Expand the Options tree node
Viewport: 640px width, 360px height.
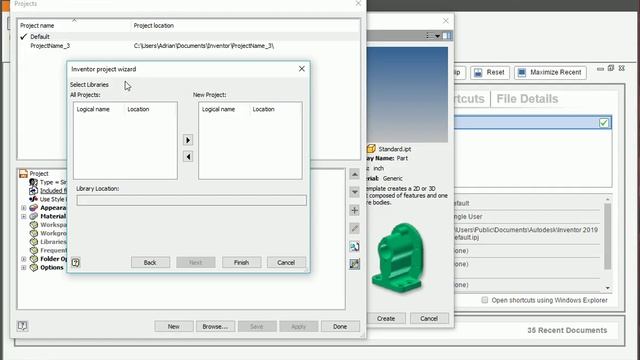tap(24, 267)
